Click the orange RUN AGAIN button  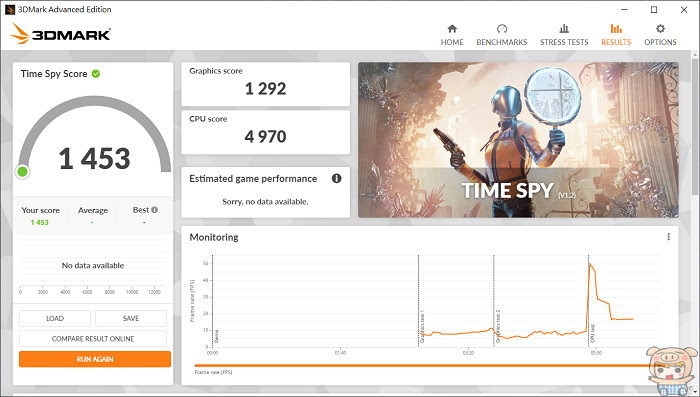point(95,359)
